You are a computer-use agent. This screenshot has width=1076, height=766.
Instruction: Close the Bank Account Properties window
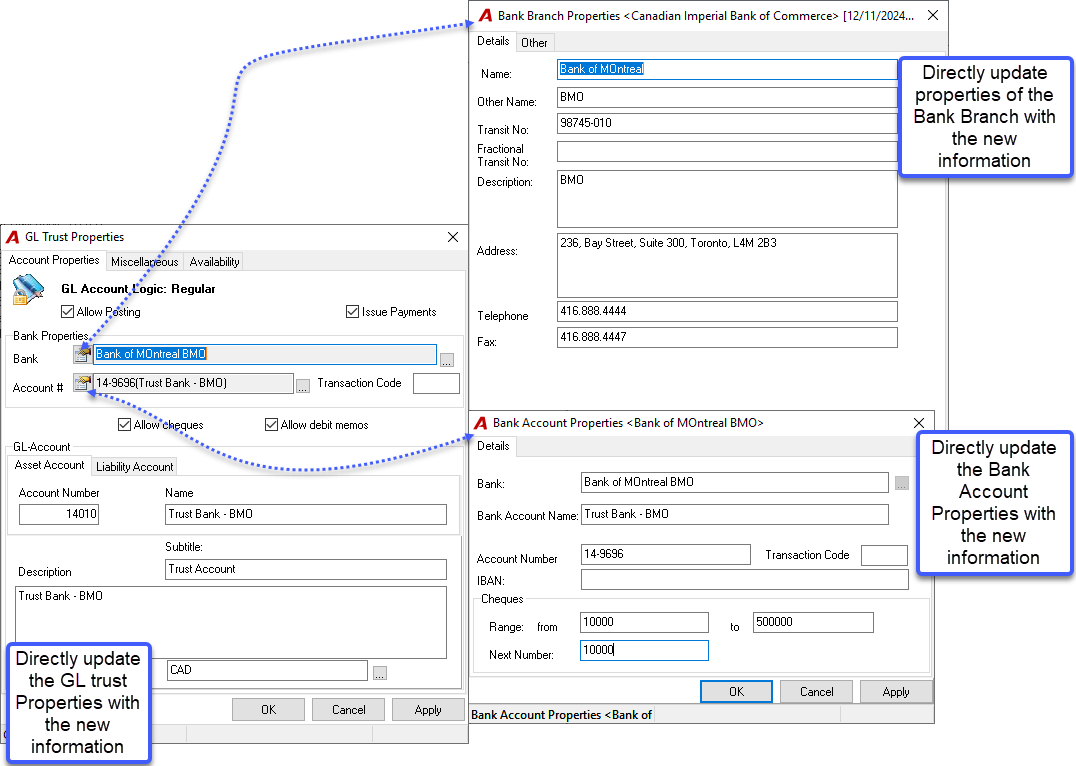pos(919,423)
